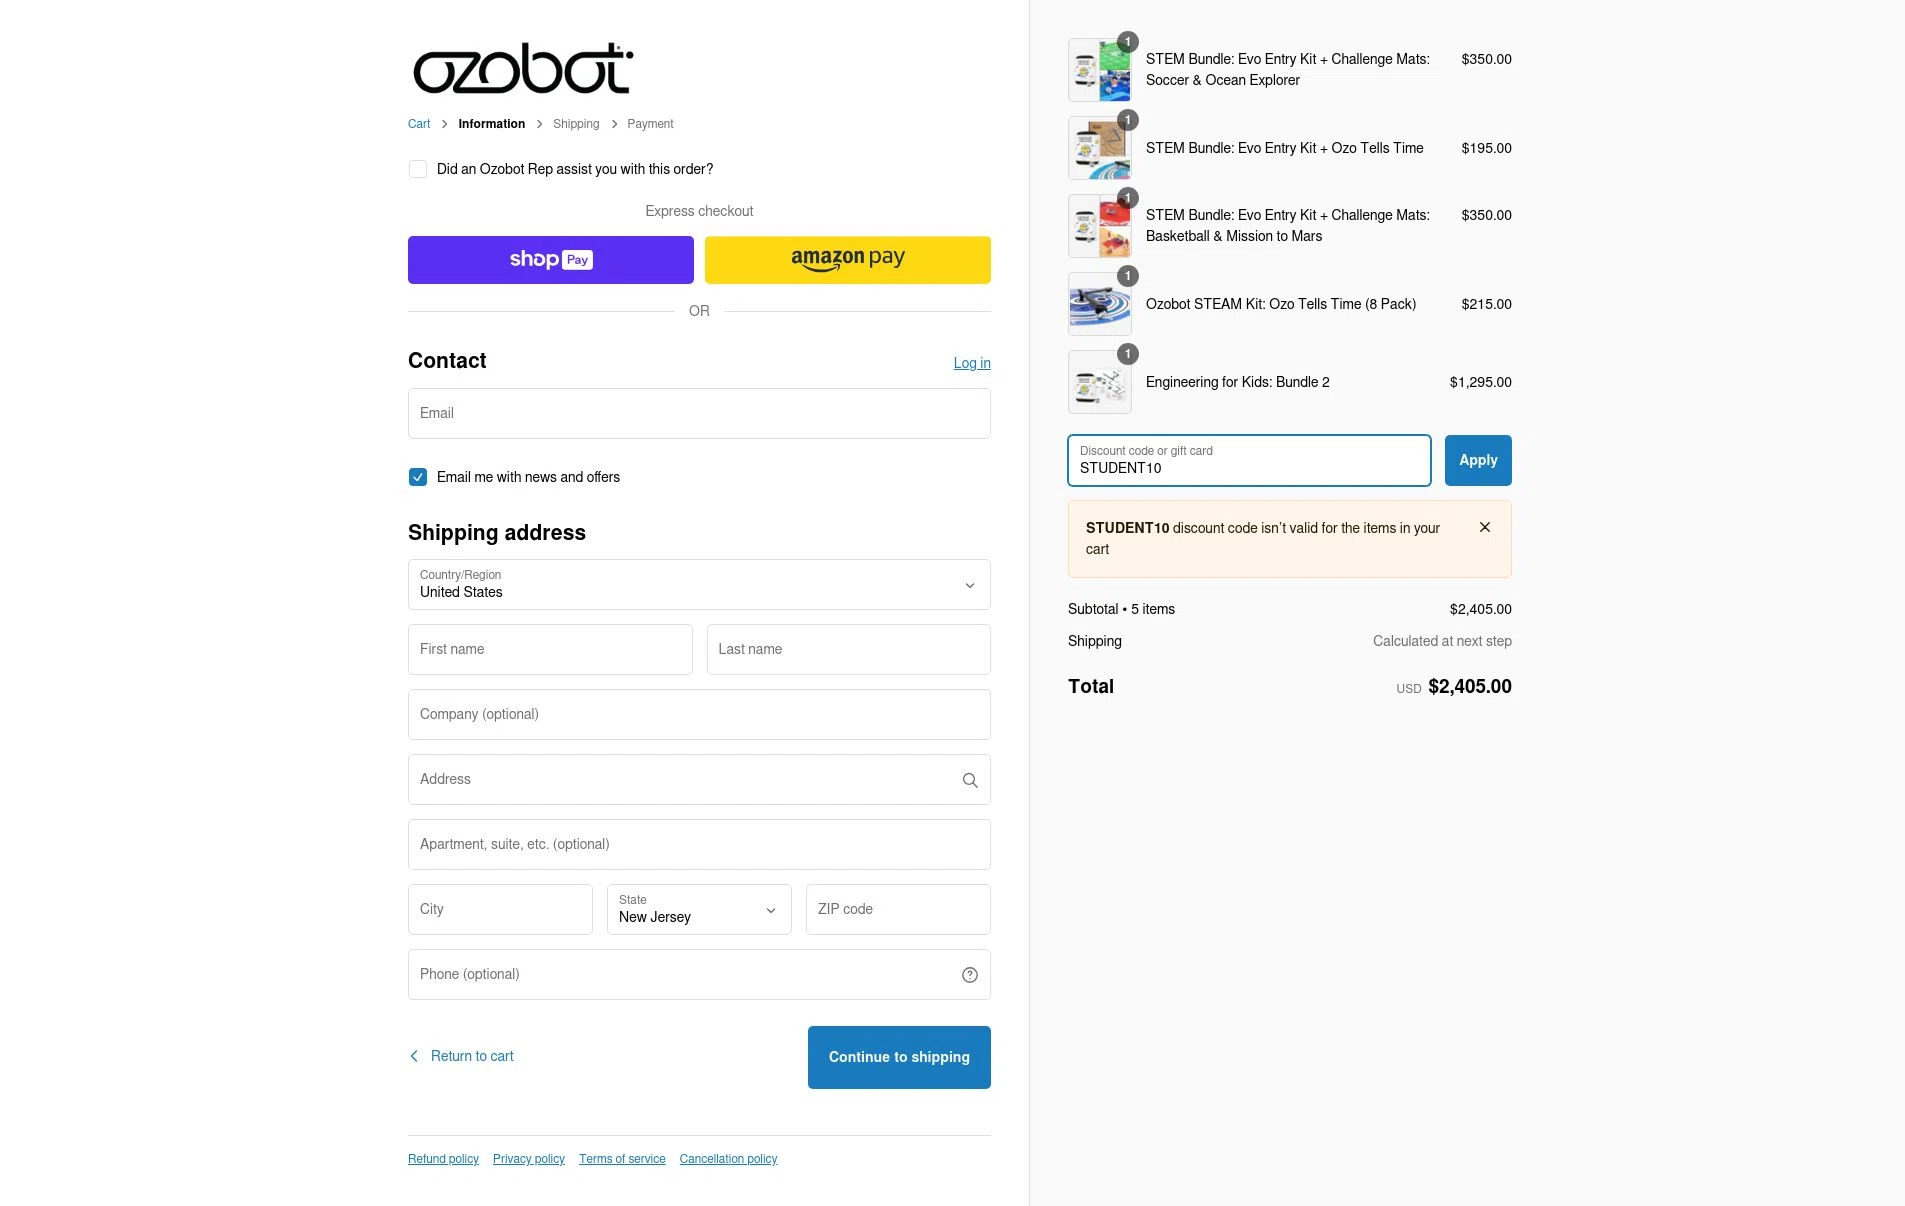Click the Log in link
Viewport: 1905px width, 1206px height.
tap(971, 363)
